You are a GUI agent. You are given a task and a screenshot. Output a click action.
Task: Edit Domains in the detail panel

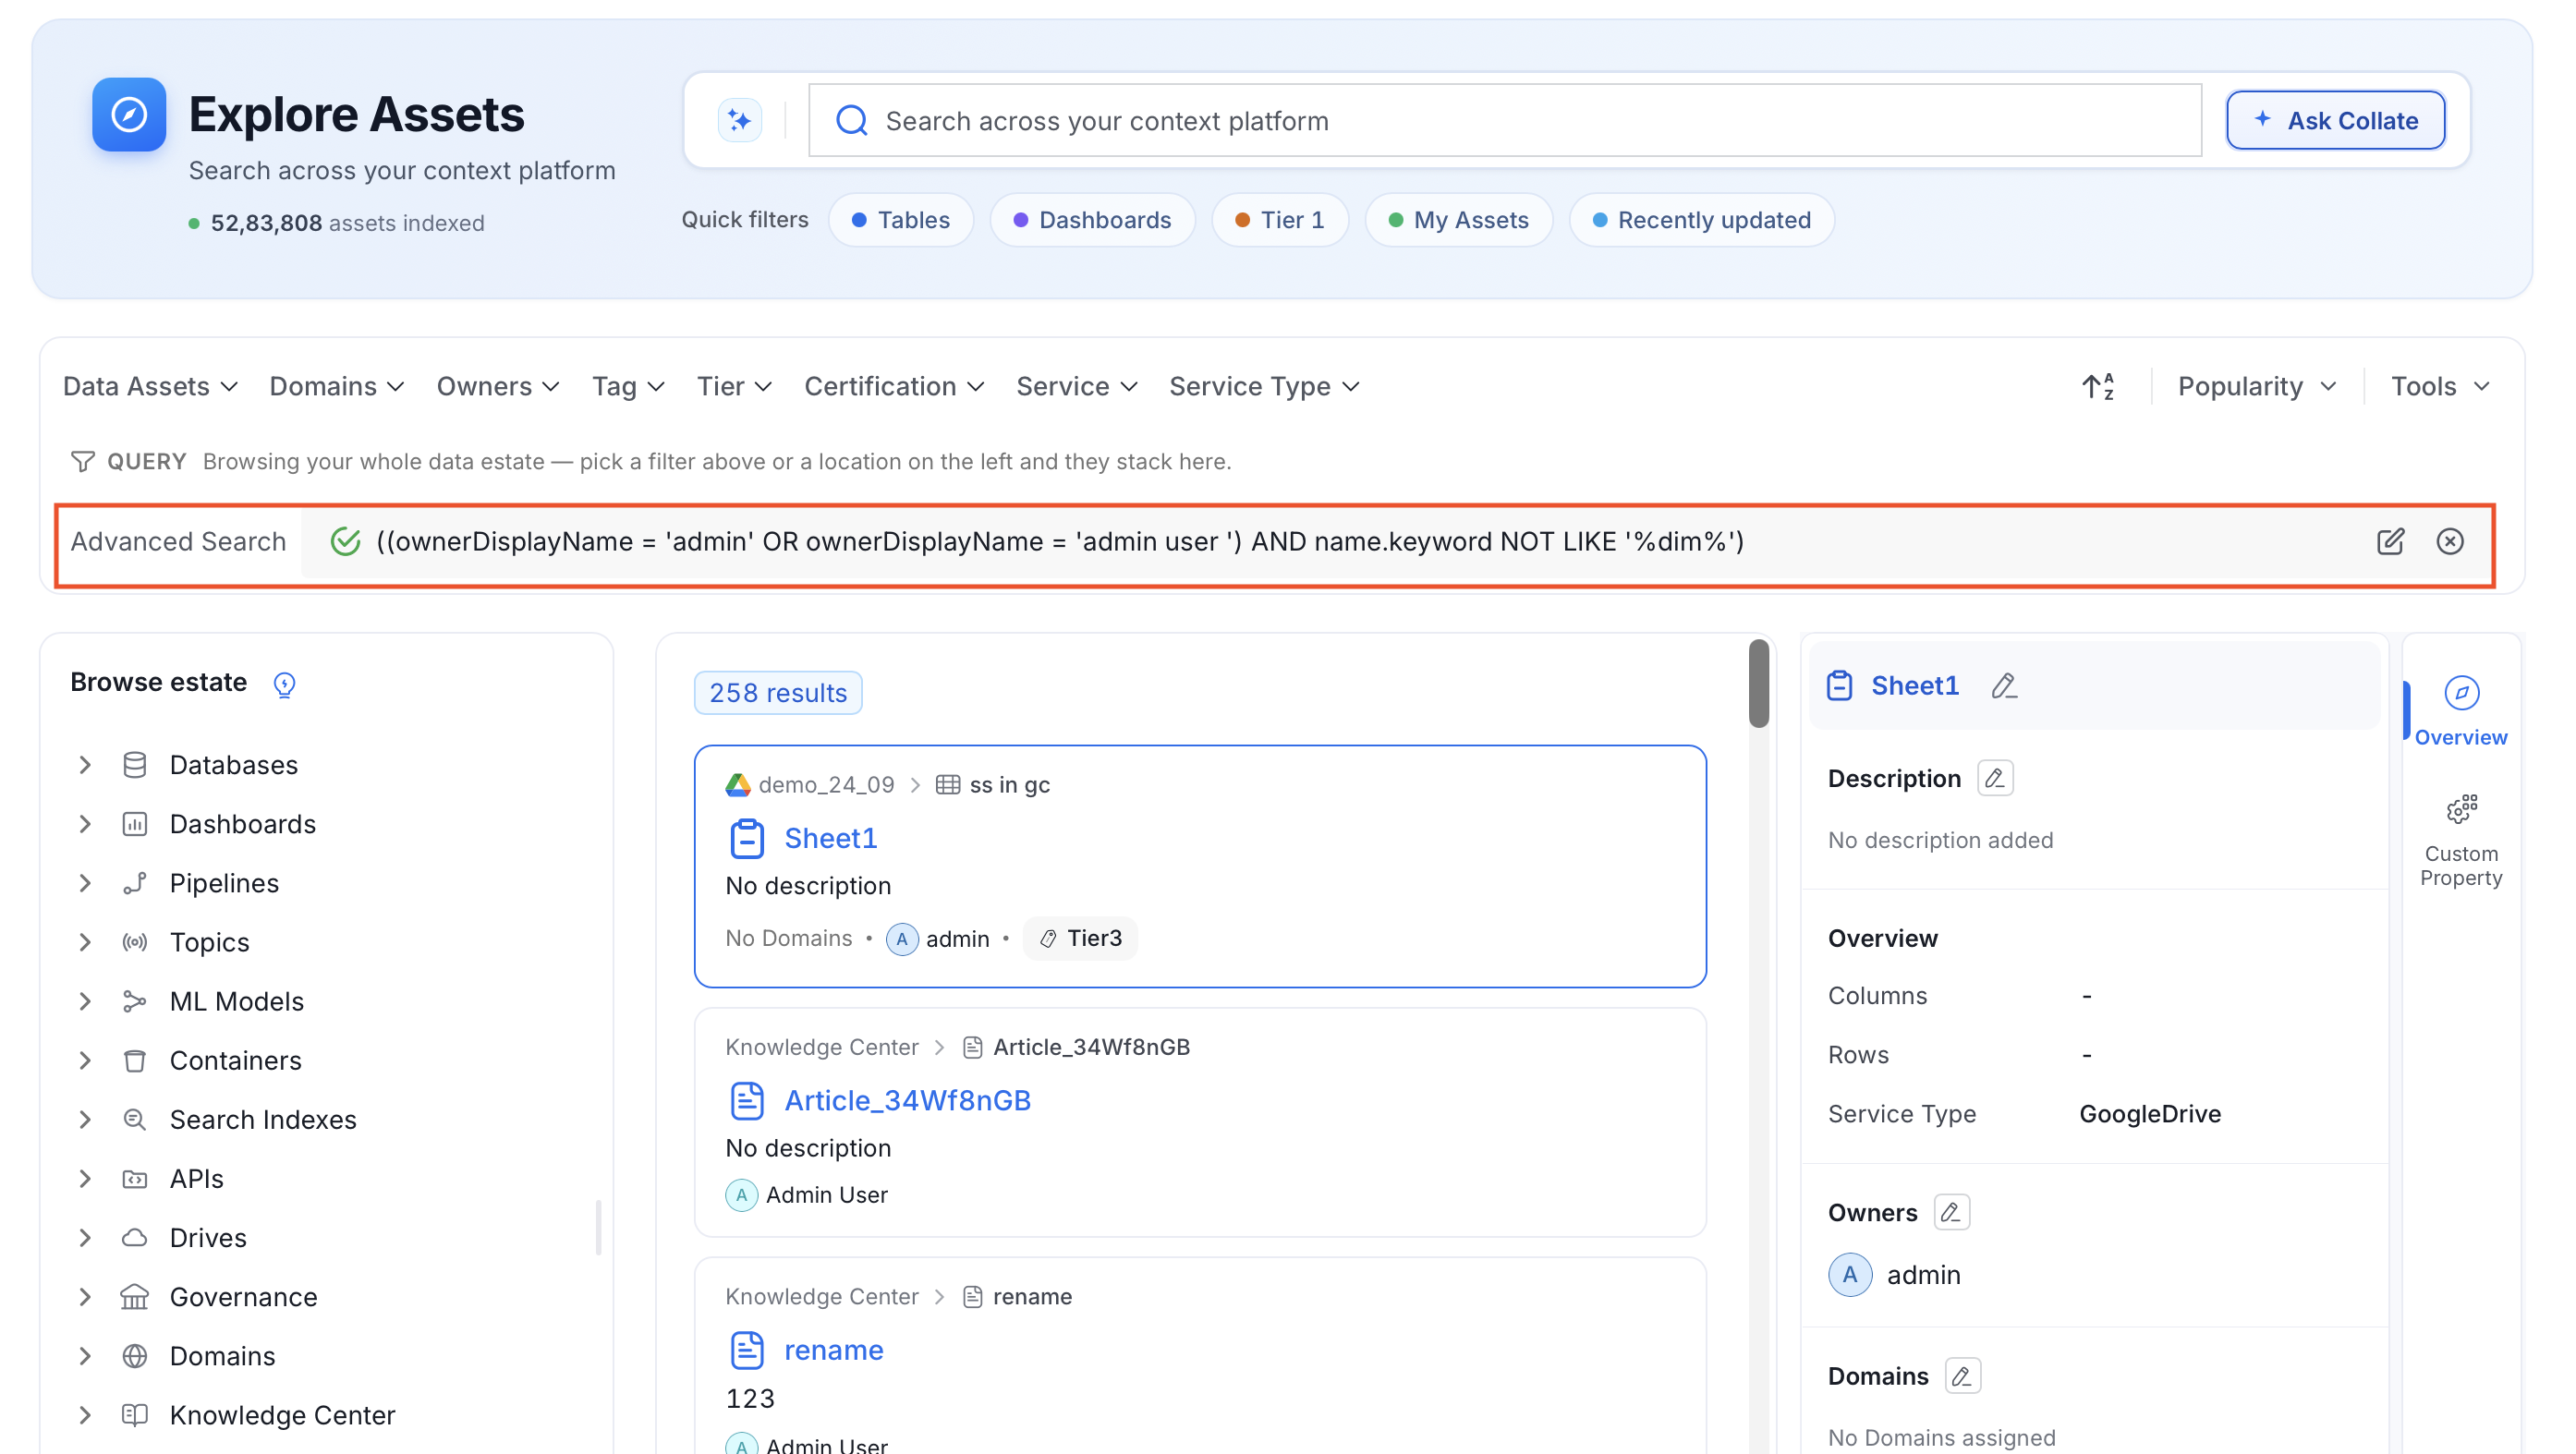tap(1962, 1376)
